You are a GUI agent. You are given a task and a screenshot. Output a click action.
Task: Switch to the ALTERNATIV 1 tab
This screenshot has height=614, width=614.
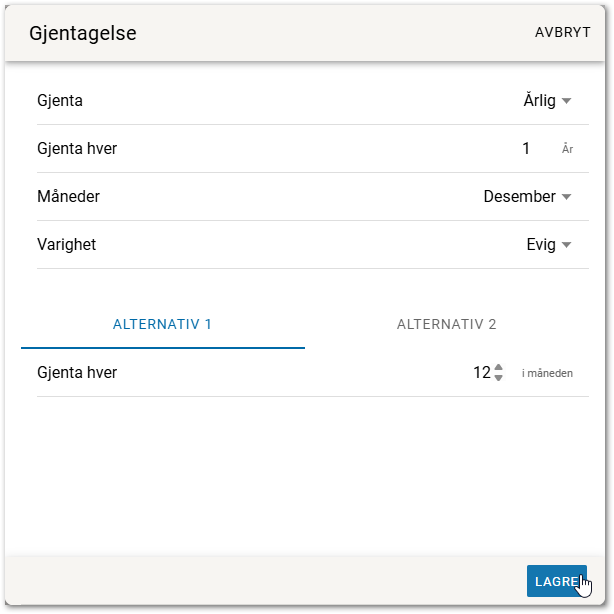[163, 324]
